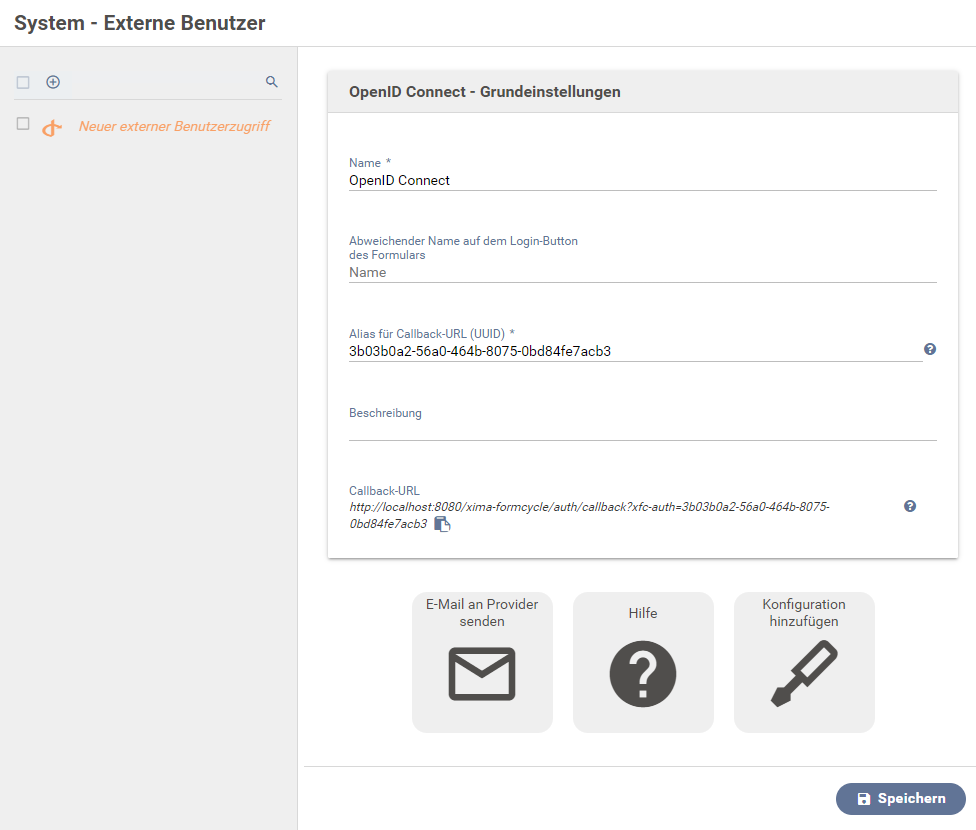Toggle the select-all checkbox in list toolbar
976x830 pixels.
[23, 82]
